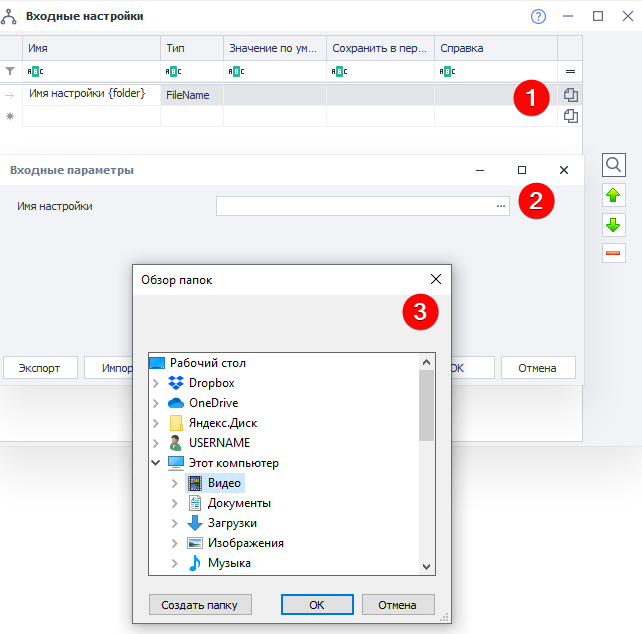The width and height of the screenshot is (642, 634).
Task: Click copy icon in the empty new row
Action: tap(570, 116)
